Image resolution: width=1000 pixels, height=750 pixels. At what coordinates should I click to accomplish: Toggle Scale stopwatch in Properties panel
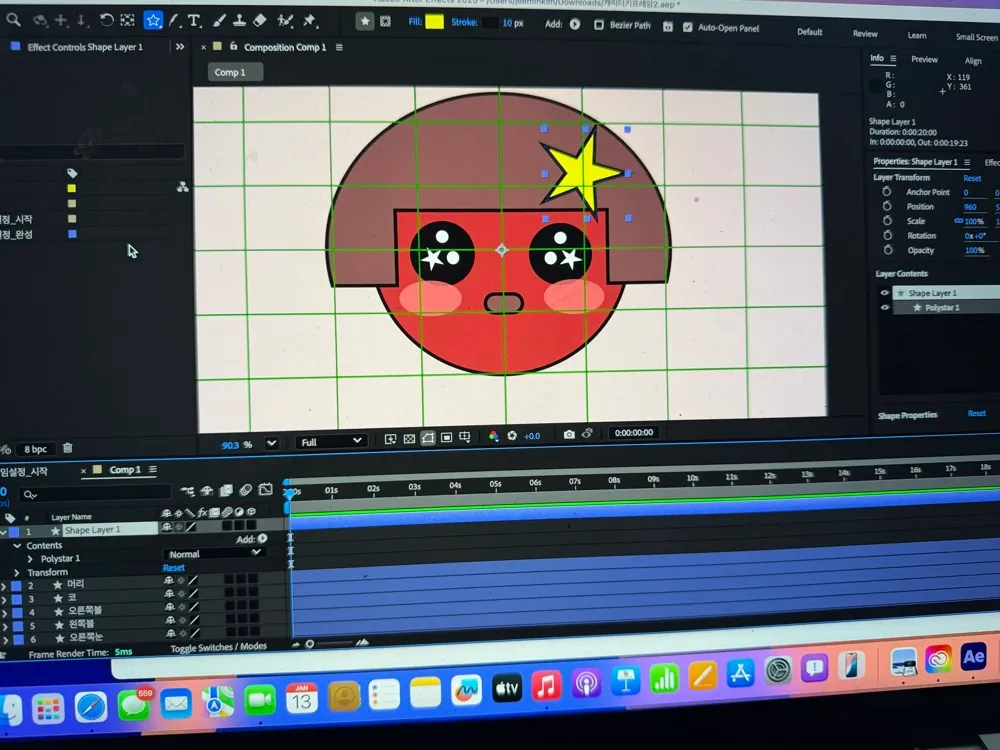click(887, 221)
